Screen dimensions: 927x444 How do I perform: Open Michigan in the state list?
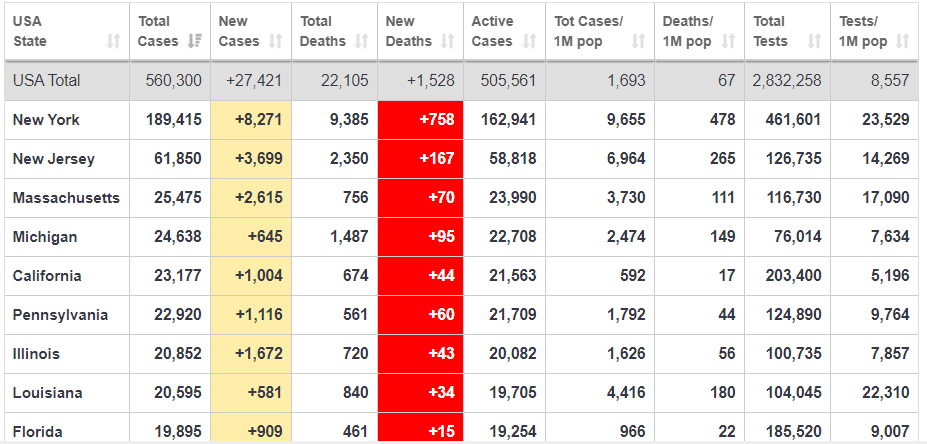click(x=44, y=237)
